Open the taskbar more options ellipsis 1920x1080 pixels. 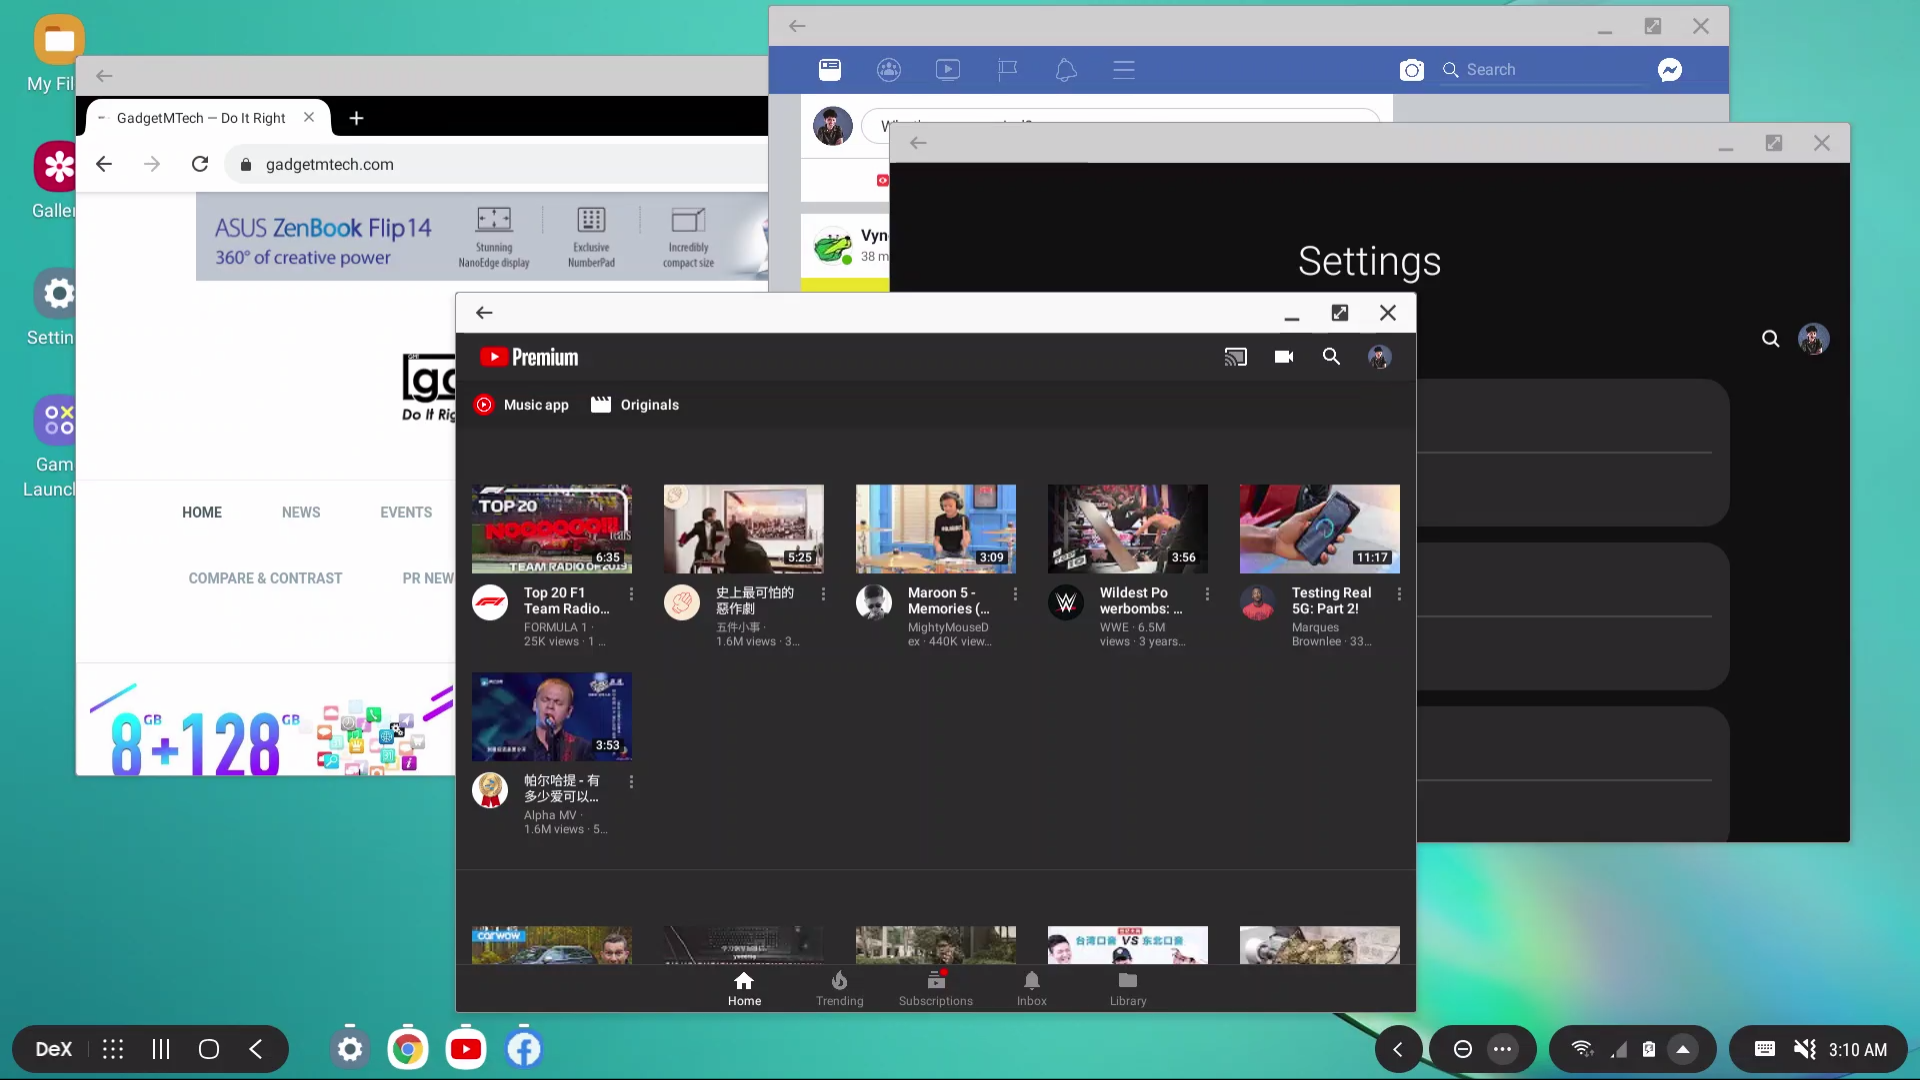1502,1049
